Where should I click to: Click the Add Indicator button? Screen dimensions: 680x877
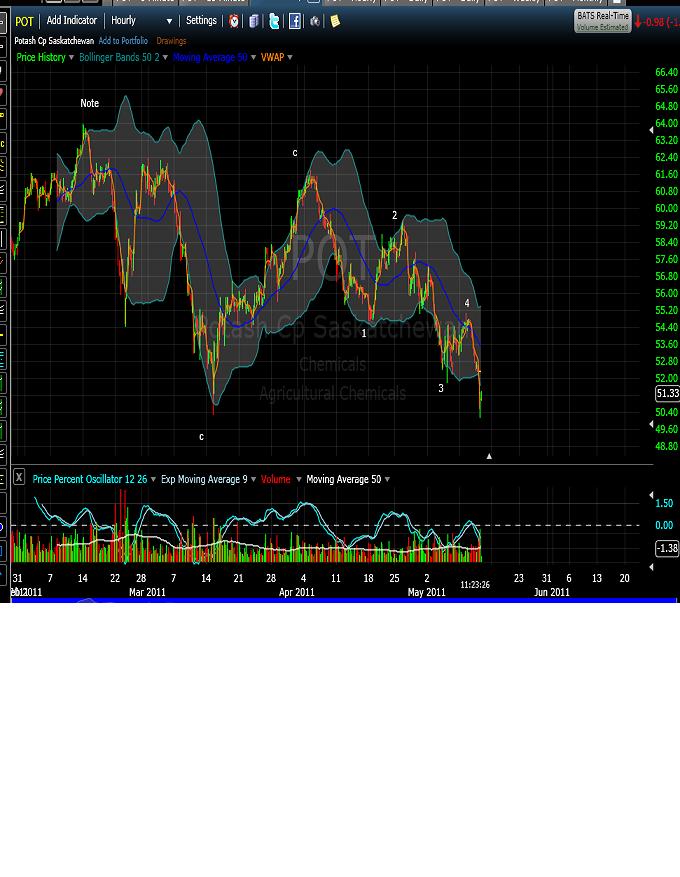point(72,21)
